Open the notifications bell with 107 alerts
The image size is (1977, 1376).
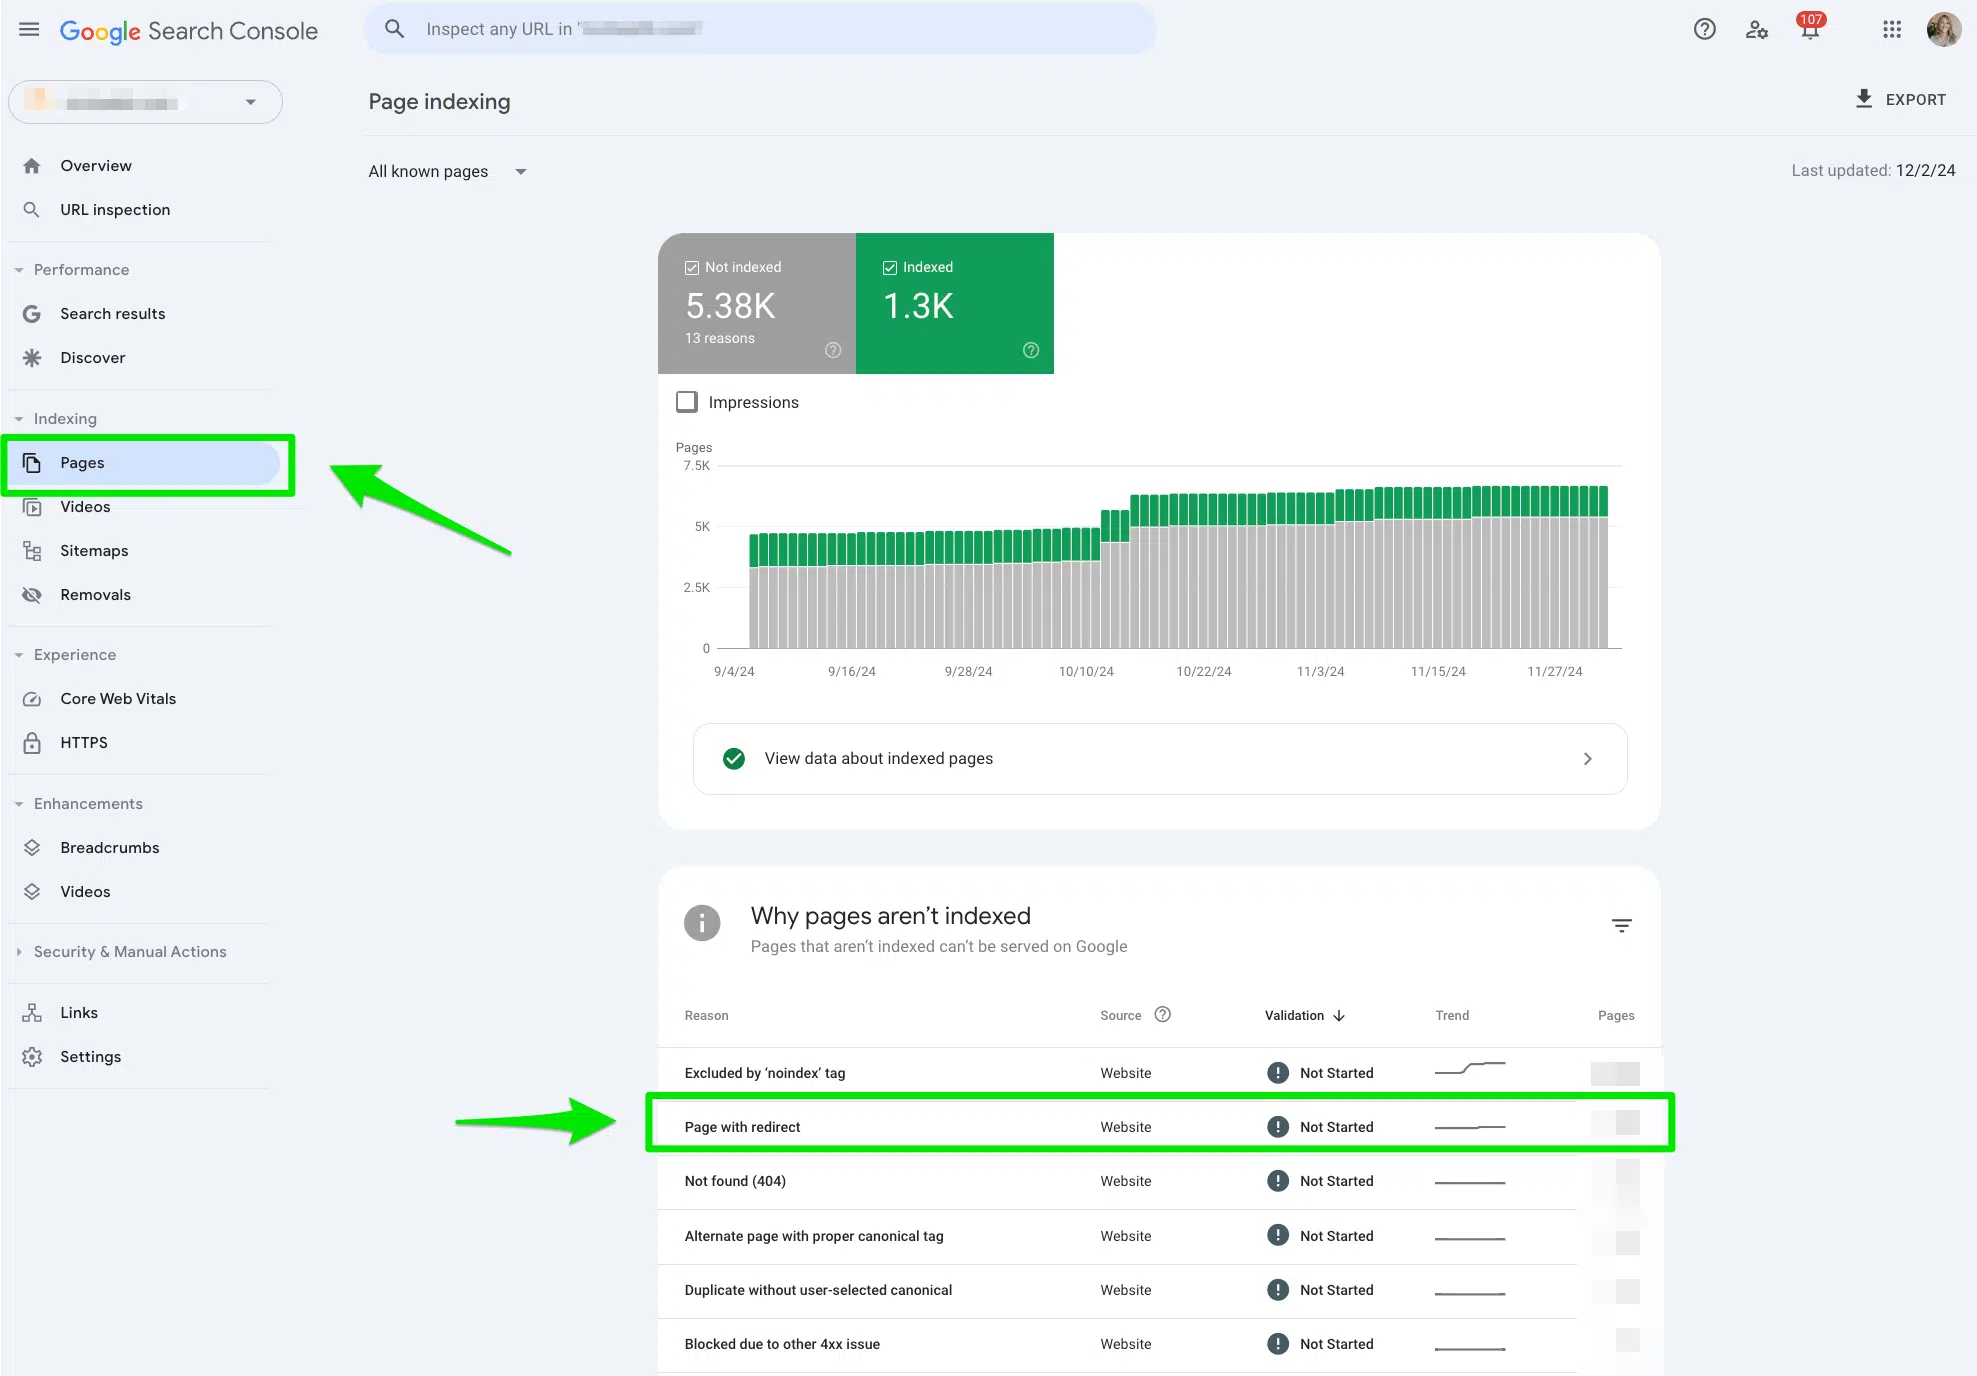[1809, 29]
